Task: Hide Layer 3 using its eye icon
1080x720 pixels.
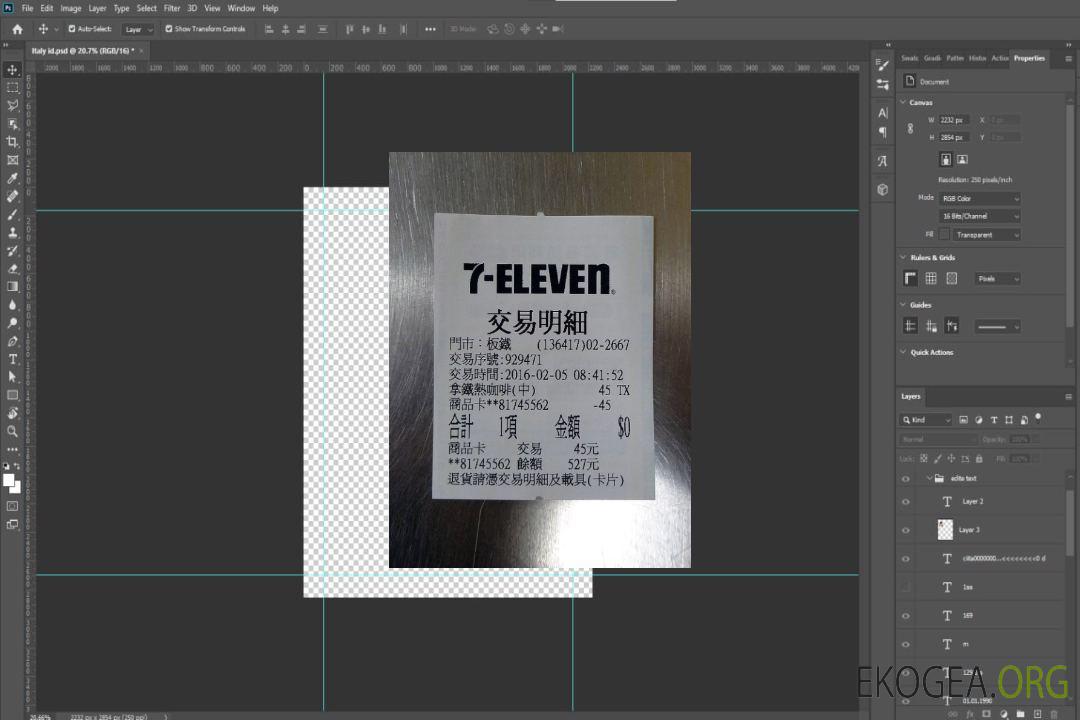Action: point(906,531)
